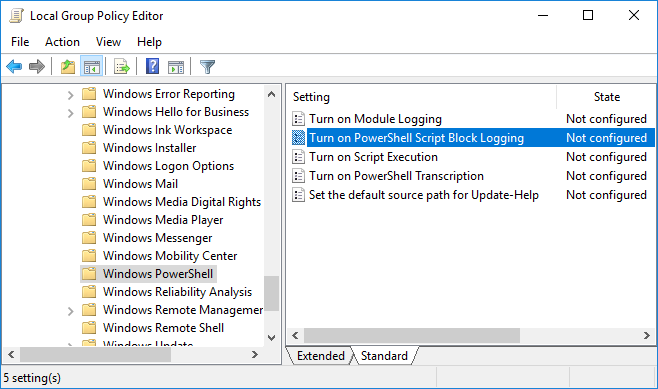658x389 pixels.
Task: Sort by the State column header
Action: click(606, 97)
